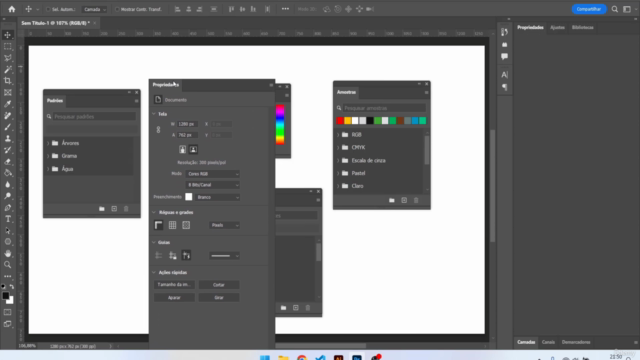Enable Mostrar Contr. Transf. checkbox

pos(117,9)
